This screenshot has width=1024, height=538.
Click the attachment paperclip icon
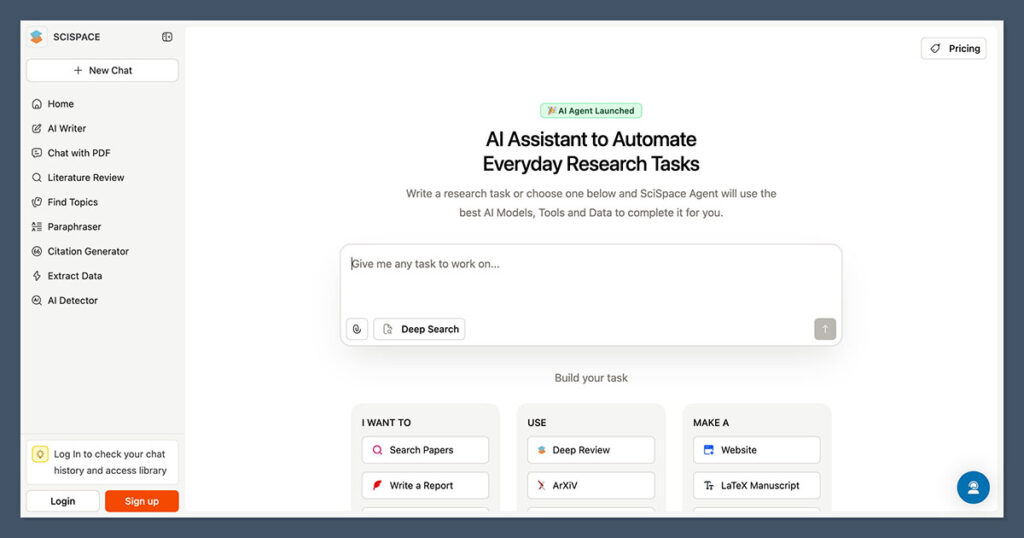coord(357,329)
